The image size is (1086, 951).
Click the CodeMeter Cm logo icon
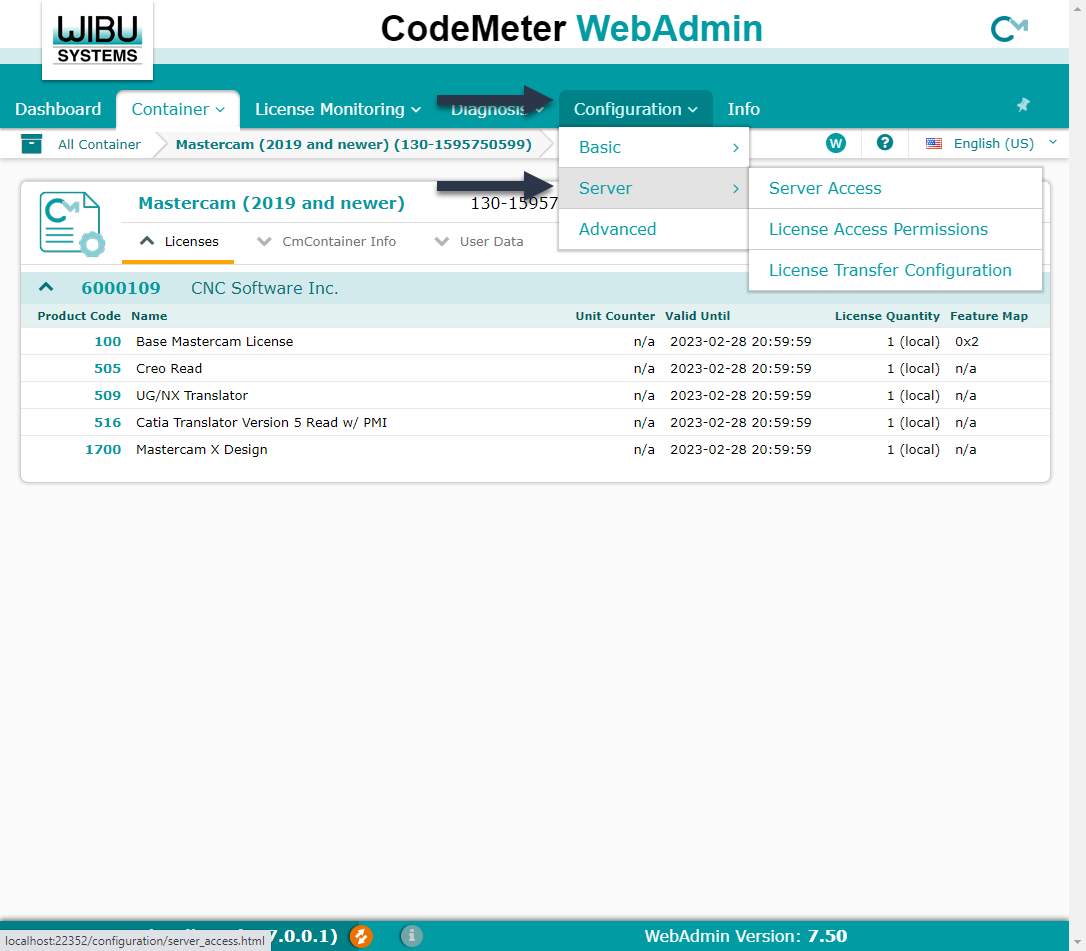tap(1009, 29)
